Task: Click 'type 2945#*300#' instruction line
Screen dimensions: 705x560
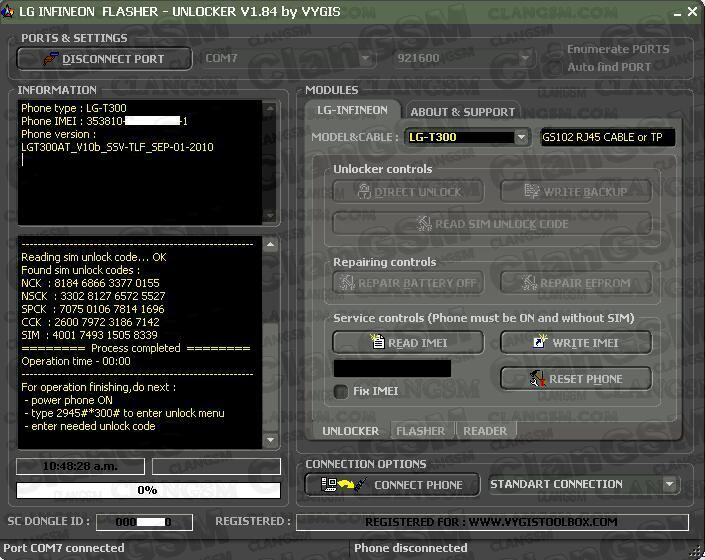Action: 124,413
